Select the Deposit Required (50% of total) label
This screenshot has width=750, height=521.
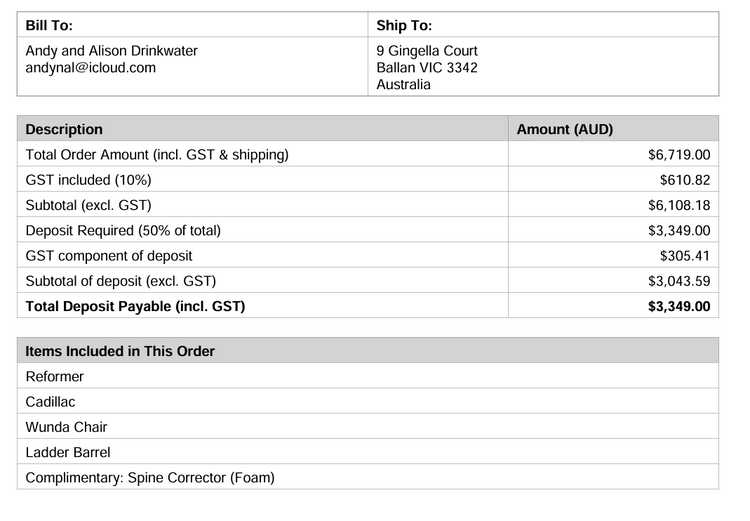coord(123,230)
